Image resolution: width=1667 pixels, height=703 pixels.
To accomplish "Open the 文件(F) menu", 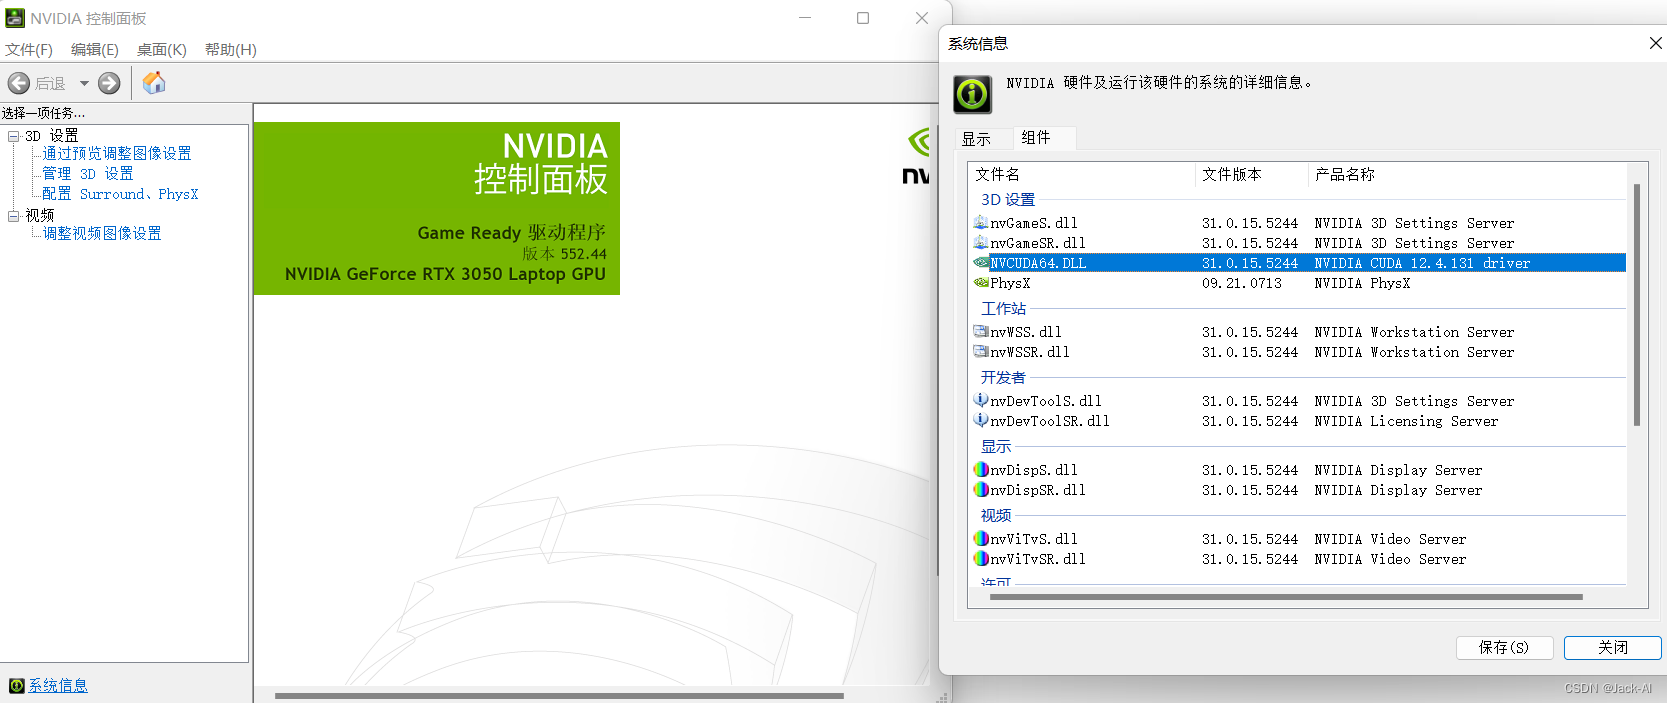I will 29,49.
